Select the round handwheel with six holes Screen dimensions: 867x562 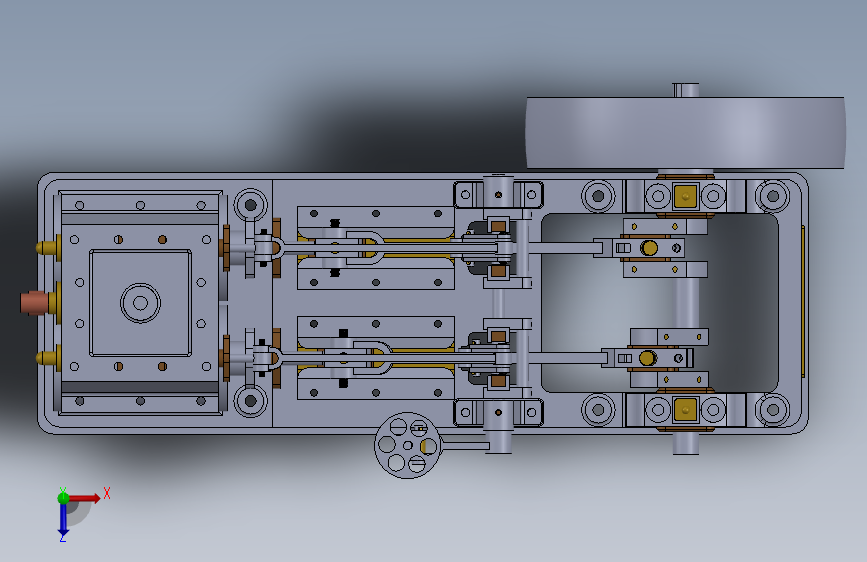[x=408, y=445]
